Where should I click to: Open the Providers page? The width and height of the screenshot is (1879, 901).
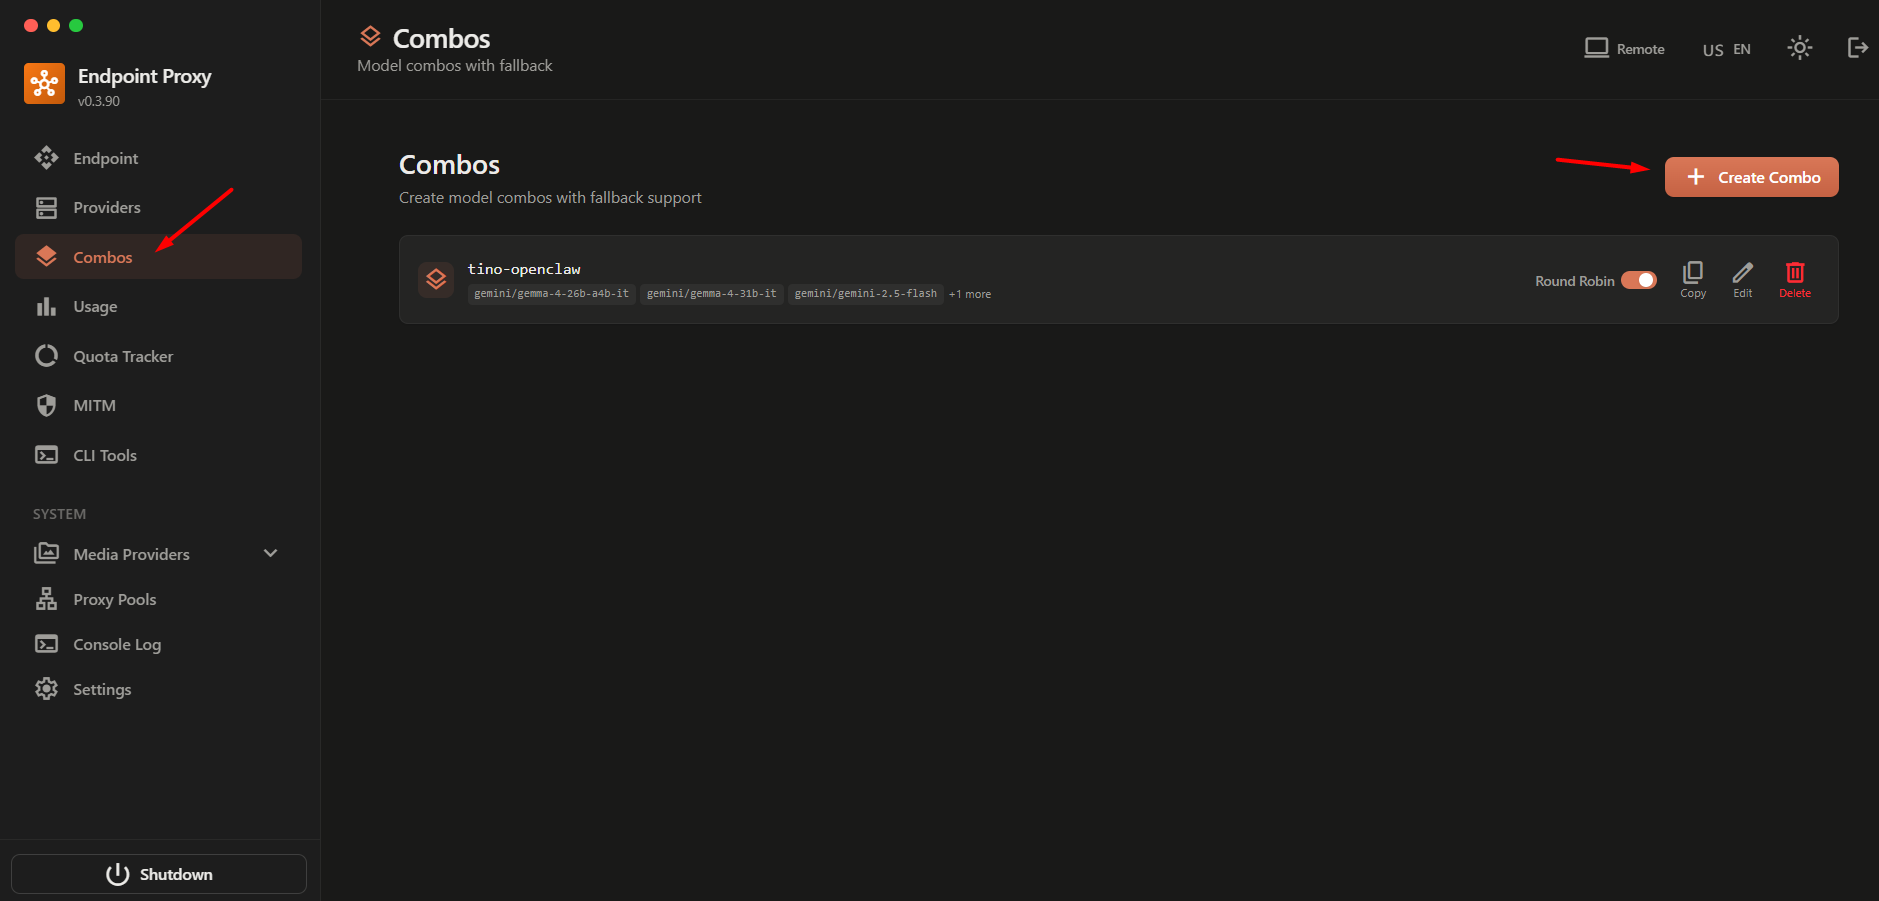(x=106, y=208)
